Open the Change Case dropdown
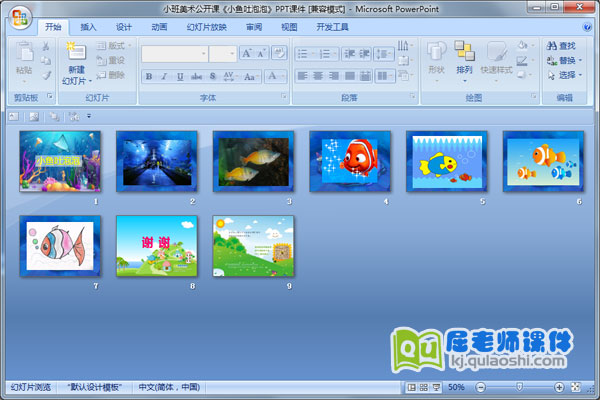Screen dimensions: 600x400 pyautogui.click(x=251, y=76)
